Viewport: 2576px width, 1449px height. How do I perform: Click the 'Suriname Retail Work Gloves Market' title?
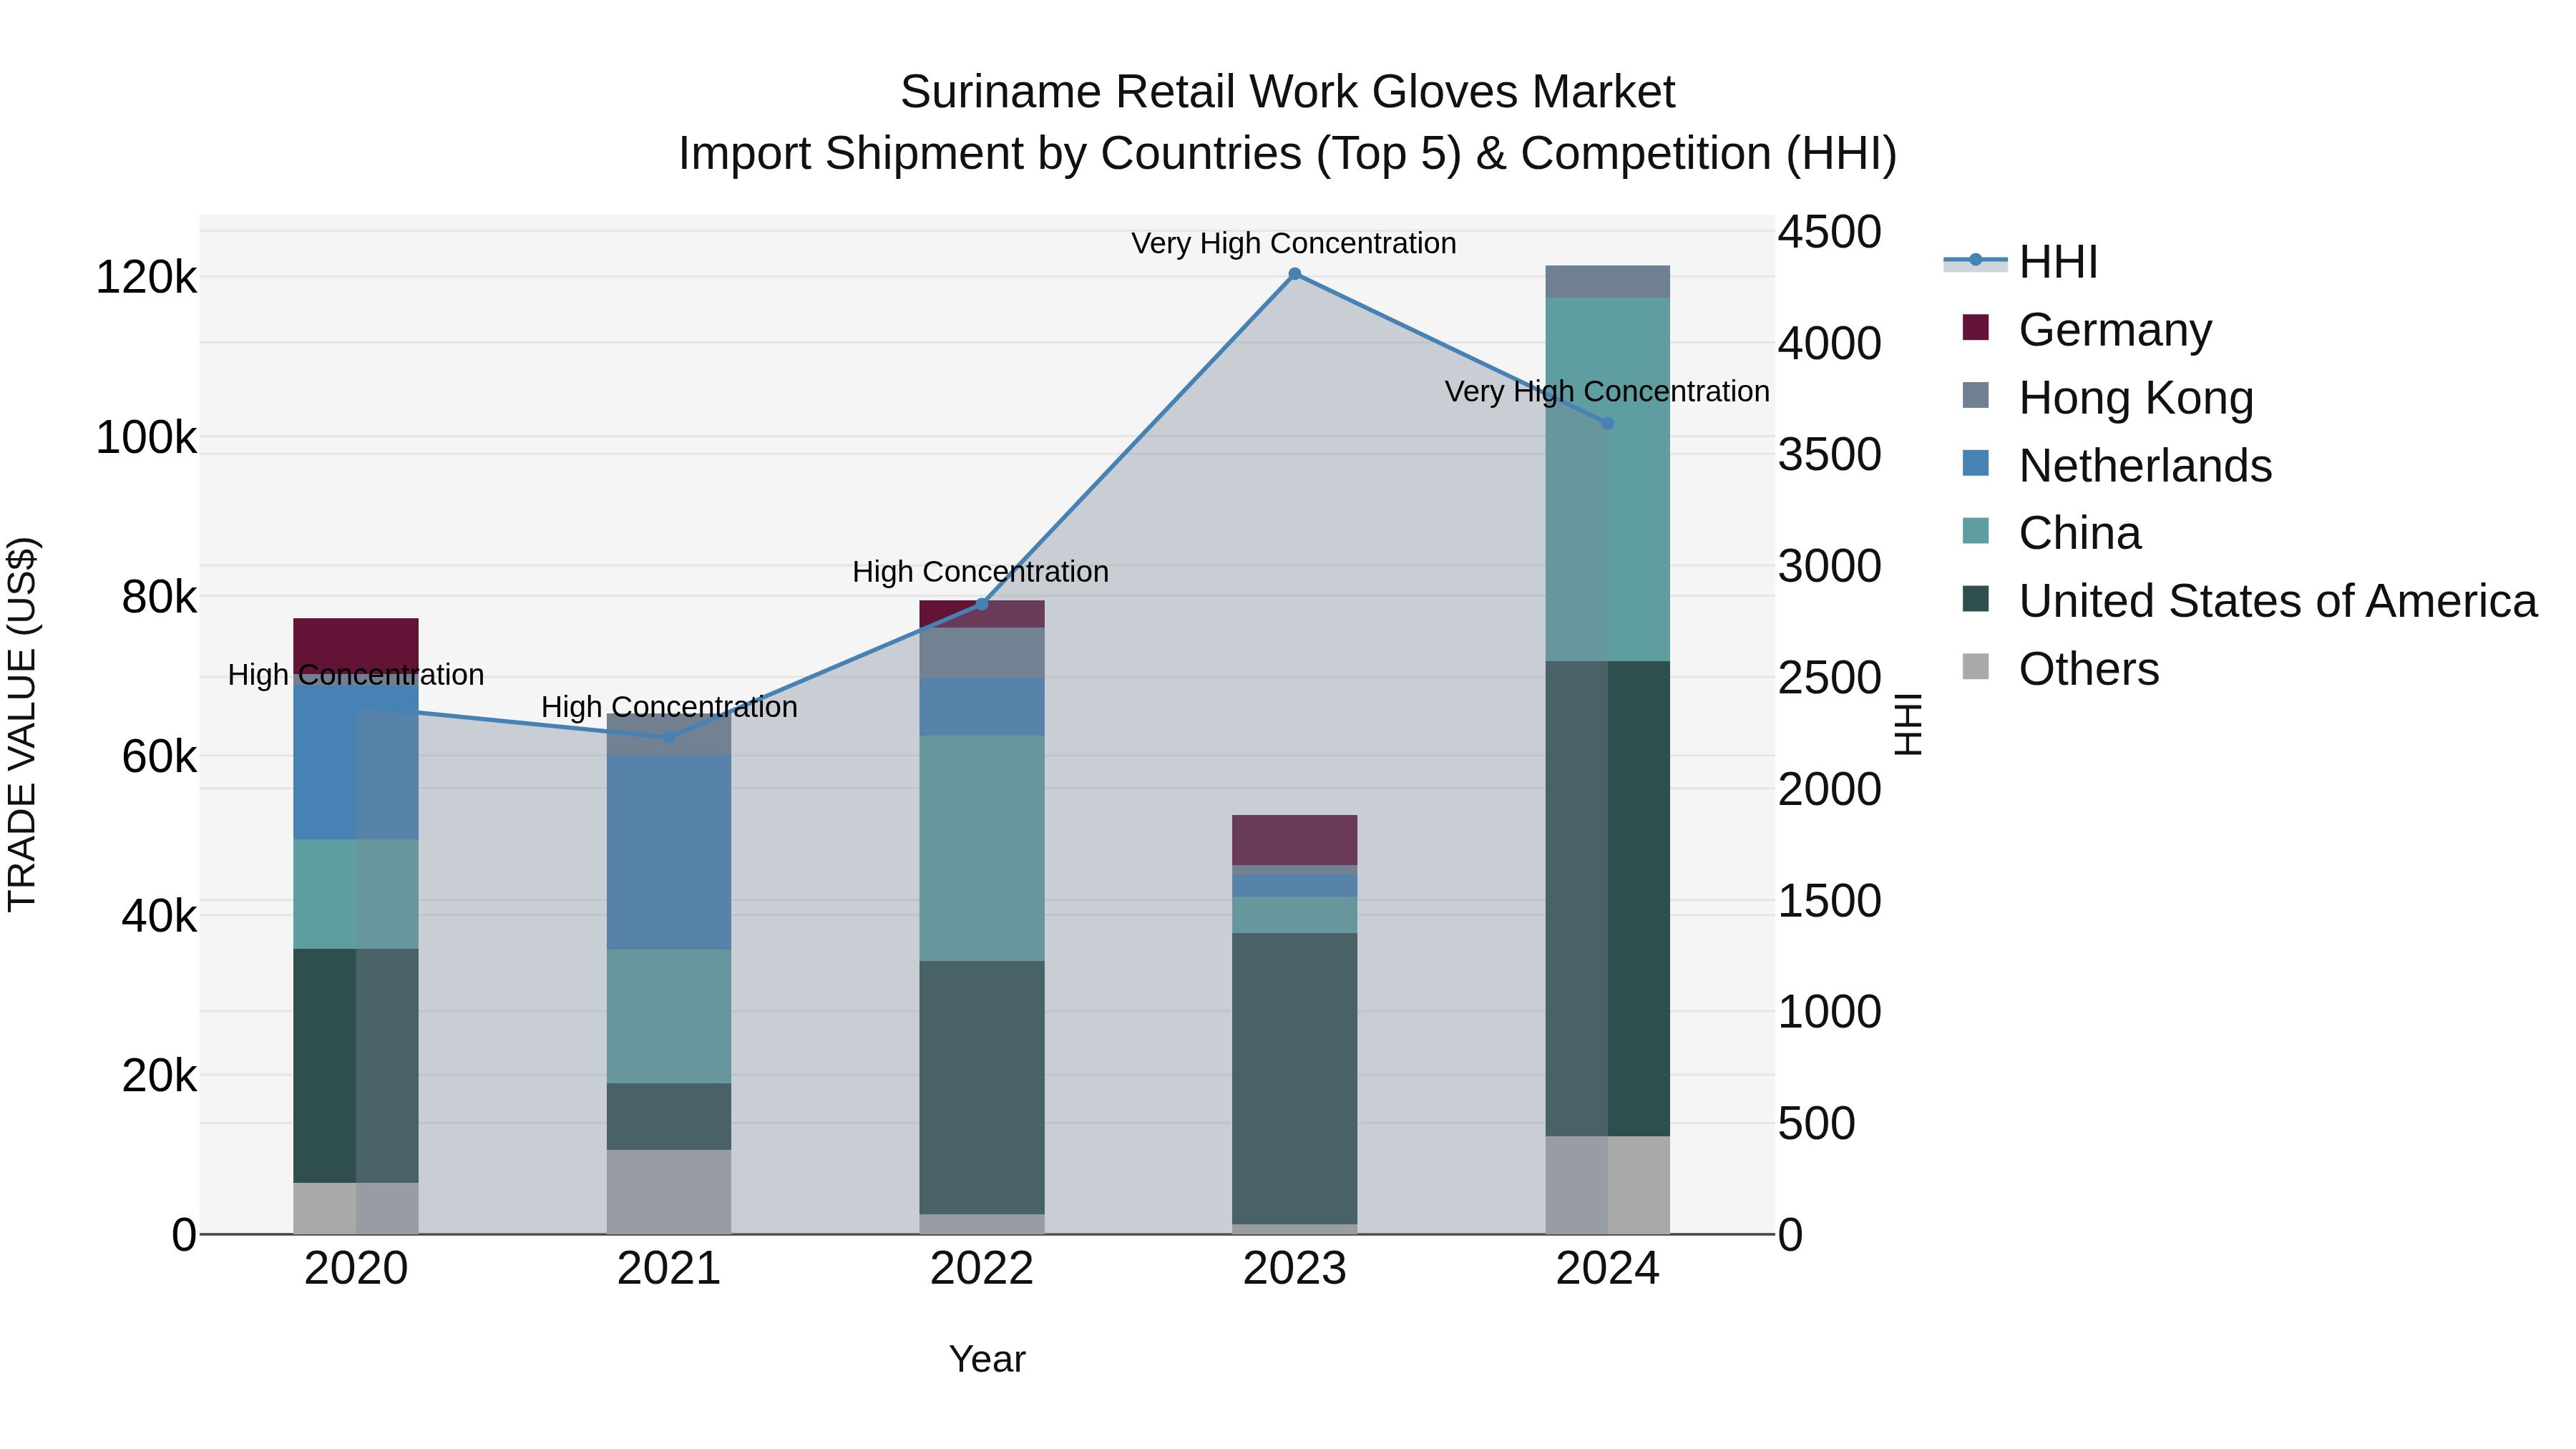[1288, 92]
